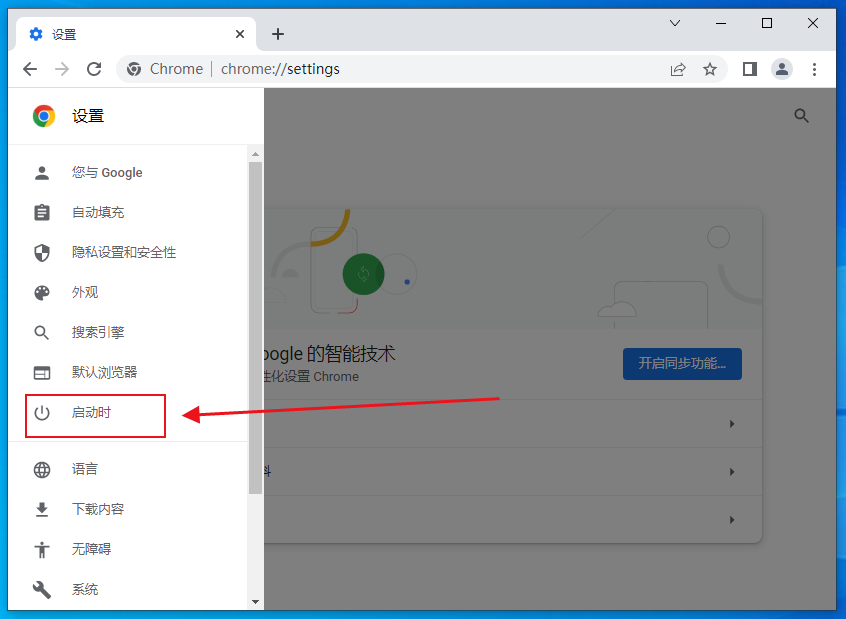The height and width of the screenshot is (619, 846).
Task: Click the sidebar scrollbar thumb
Action: (x=256, y=328)
